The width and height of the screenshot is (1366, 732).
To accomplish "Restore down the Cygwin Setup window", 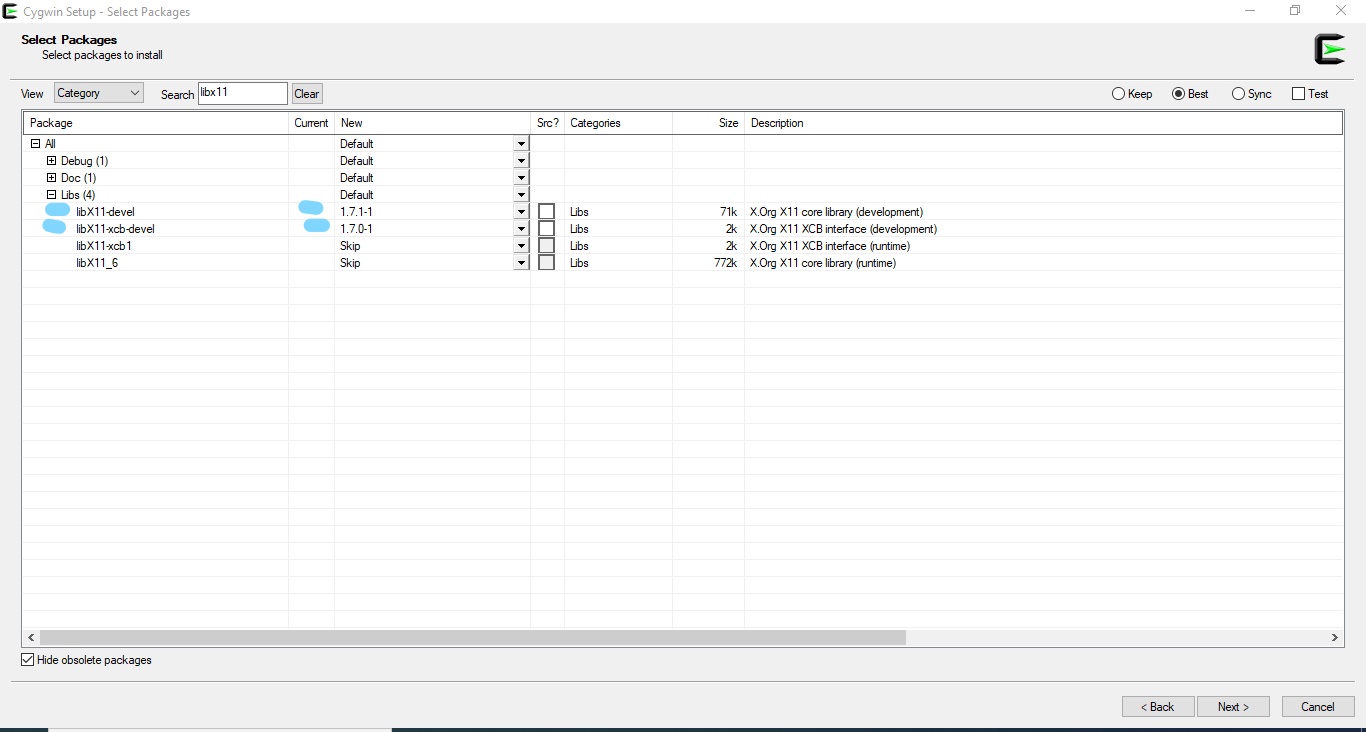I will pyautogui.click(x=1295, y=11).
